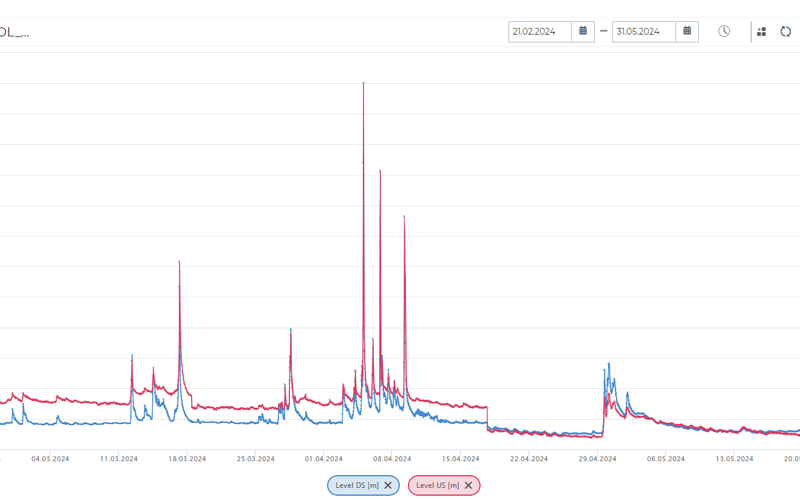This screenshot has width=800, height=500.
Task: Click the highest red peak in April
Action: click(x=363, y=84)
